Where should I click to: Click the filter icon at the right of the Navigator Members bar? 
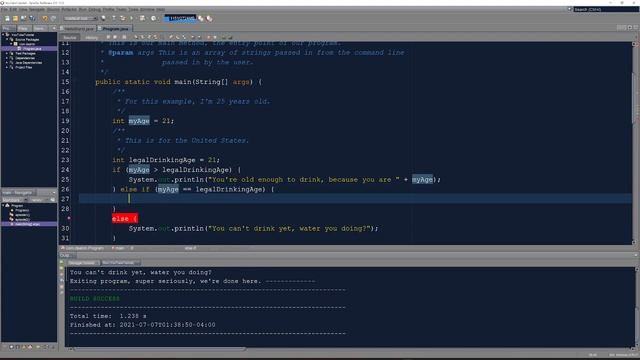point(52,200)
